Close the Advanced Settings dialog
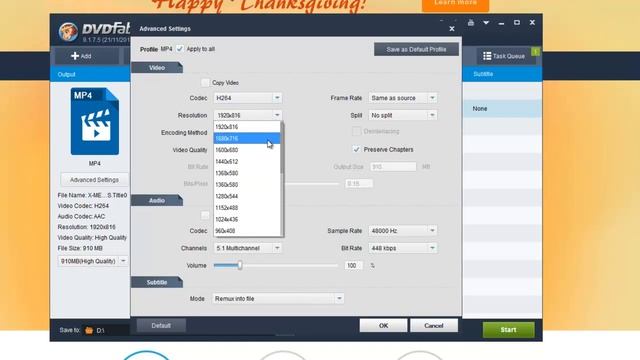The image size is (640, 360). click(452, 29)
